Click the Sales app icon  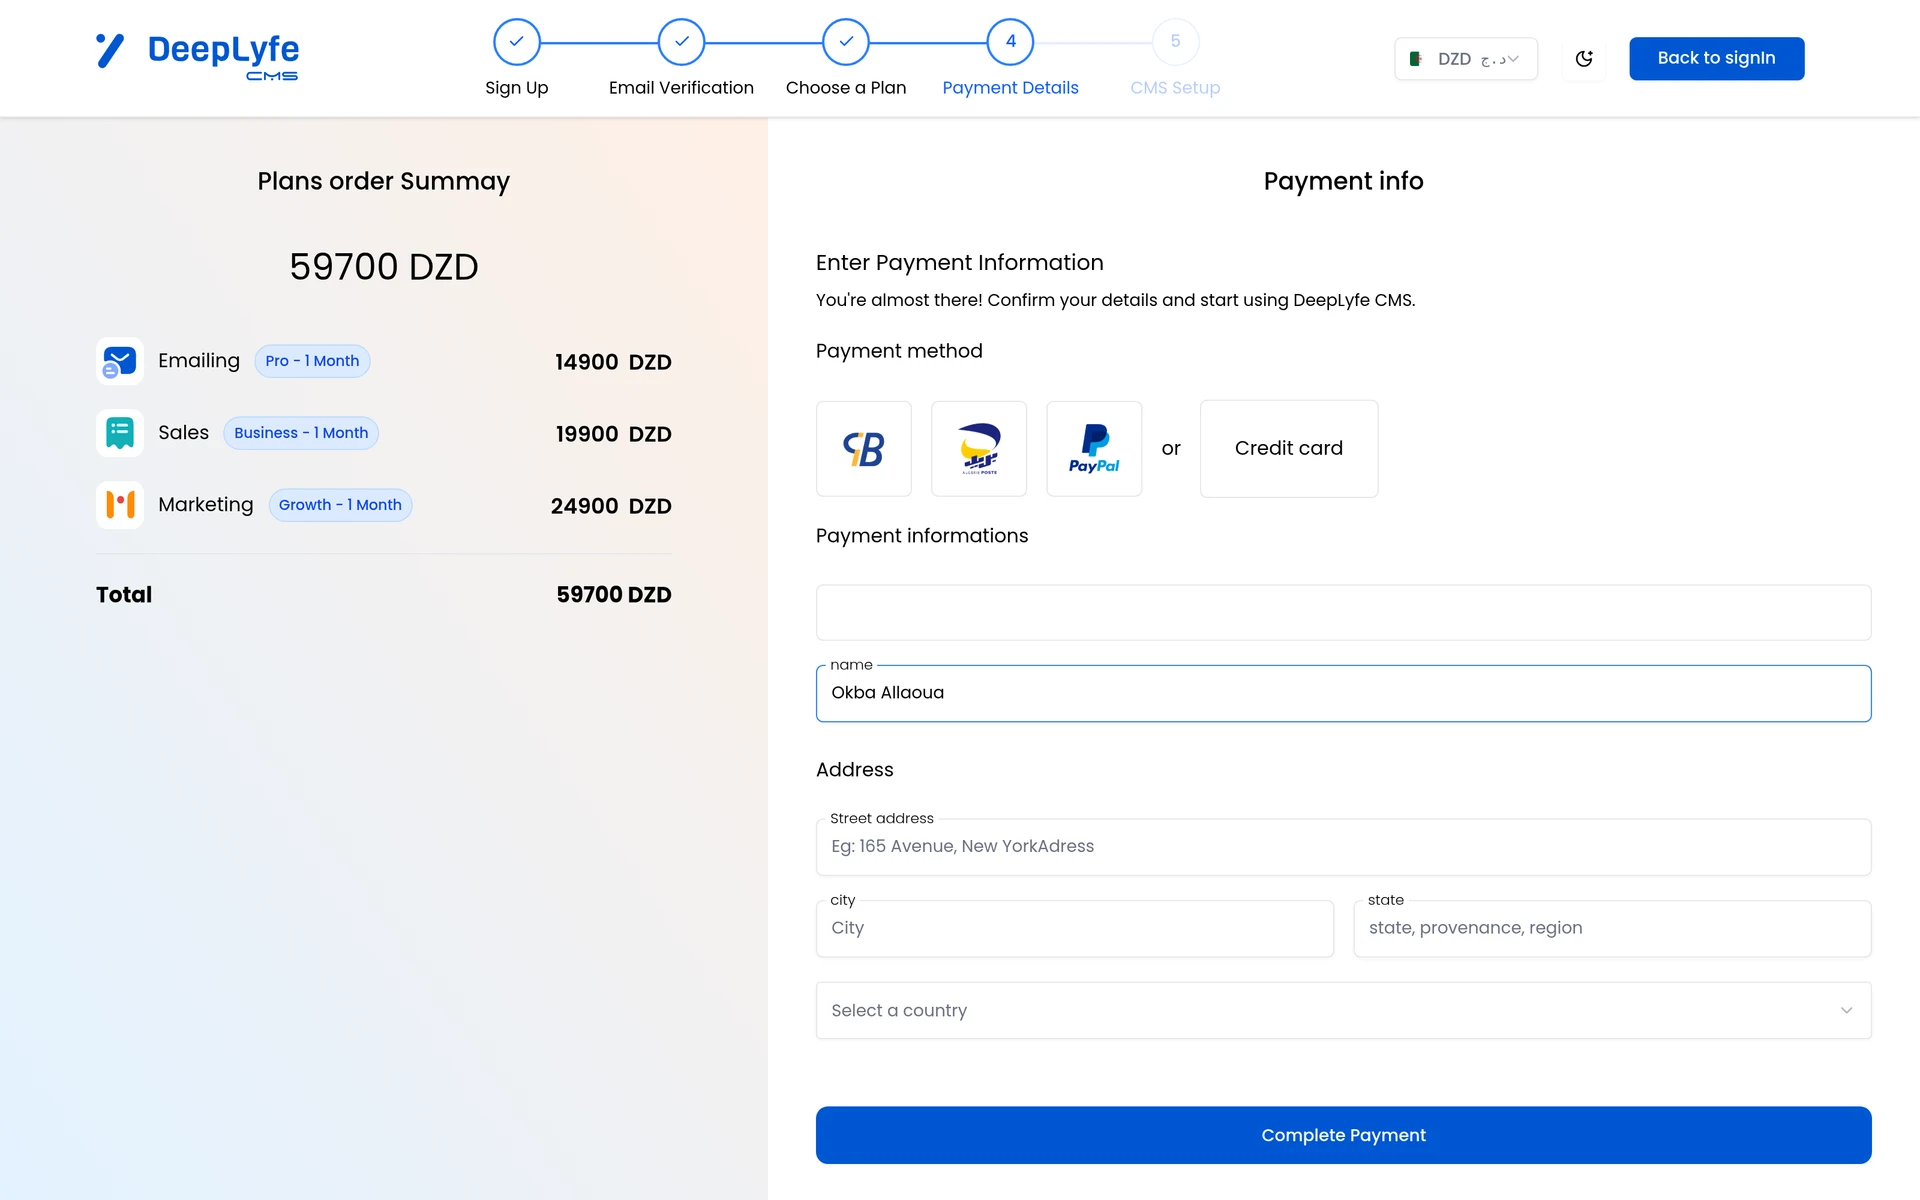point(120,433)
